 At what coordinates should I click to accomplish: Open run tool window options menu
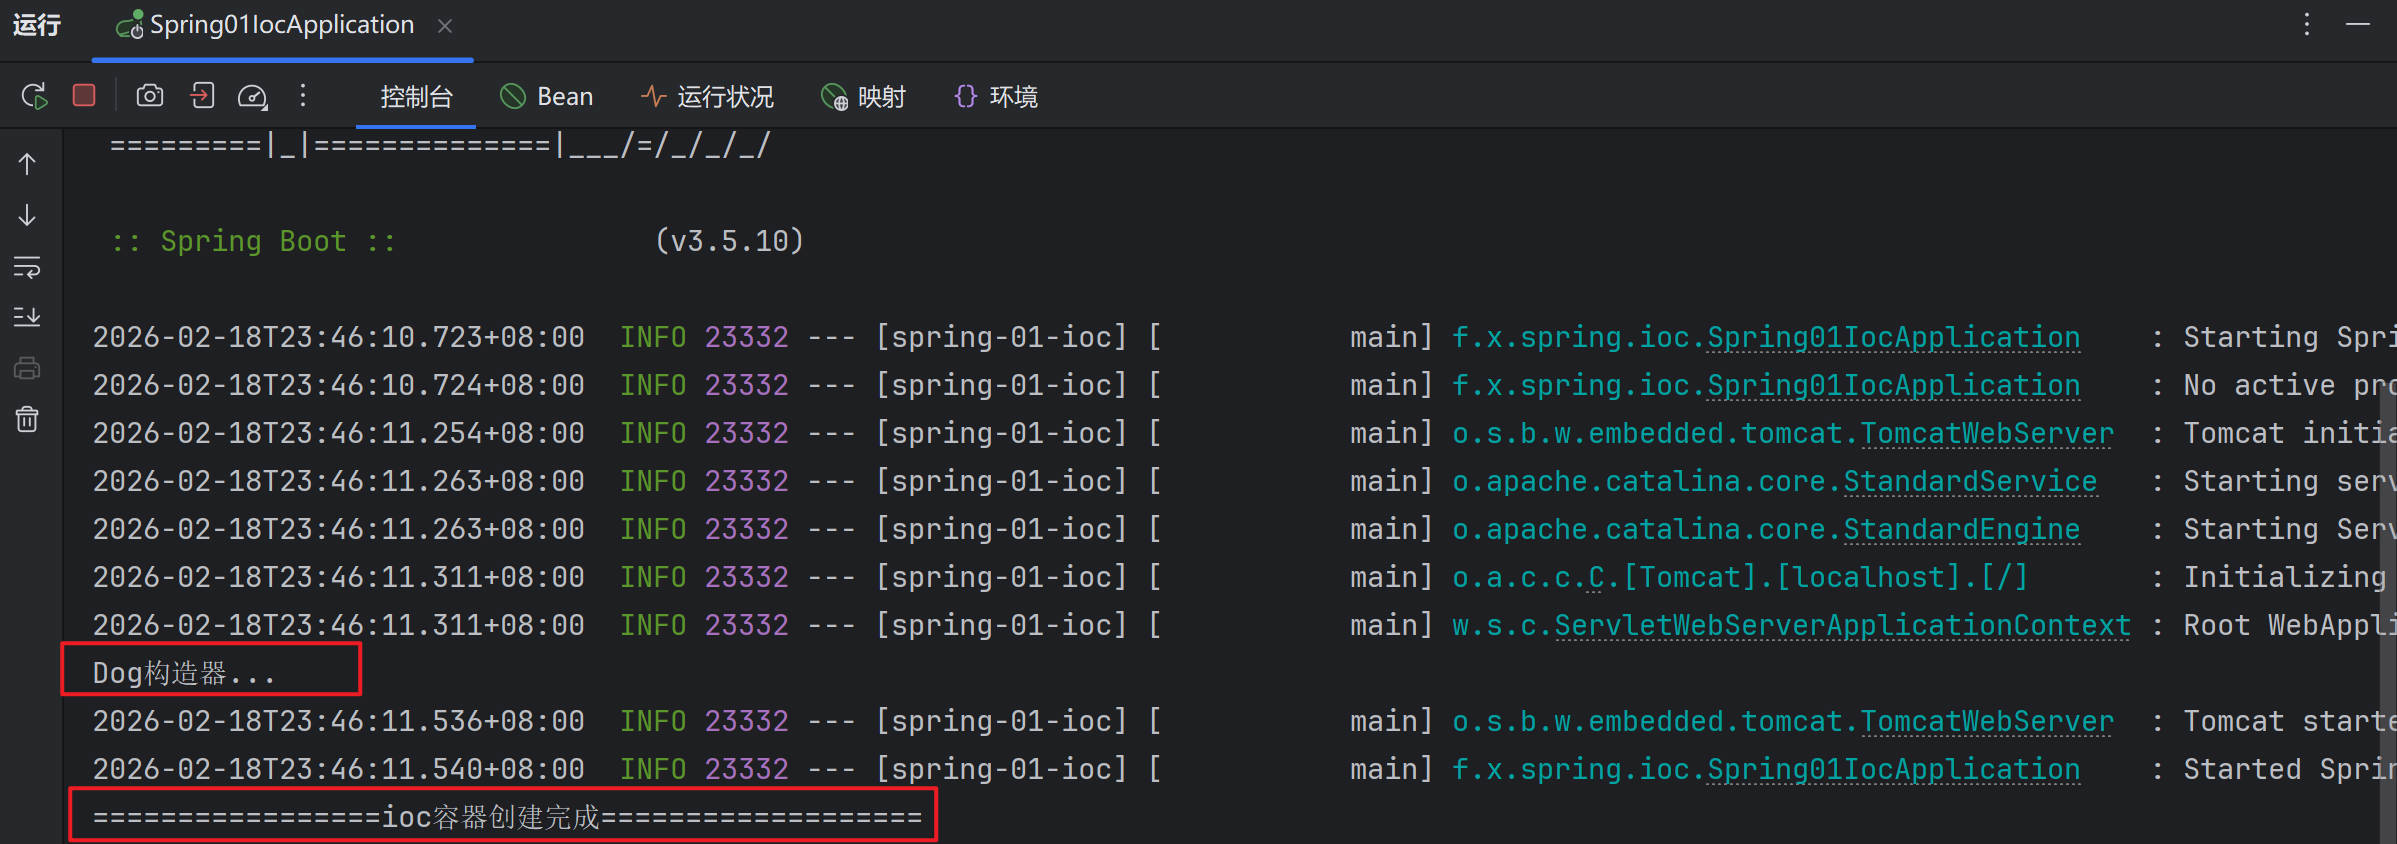[2307, 24]
